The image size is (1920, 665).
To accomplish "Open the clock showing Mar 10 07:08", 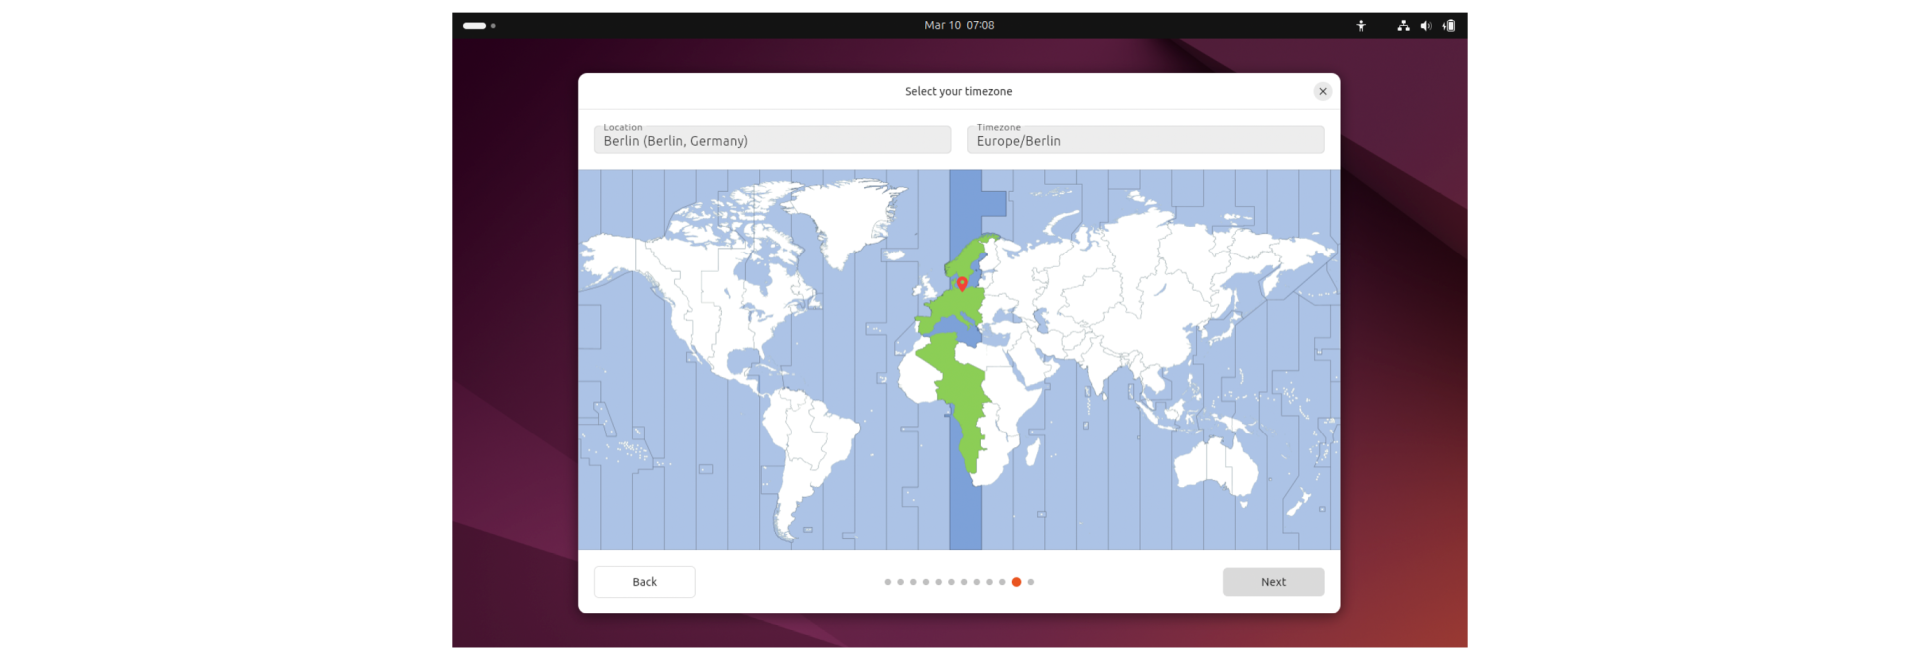I will [959, 25].
